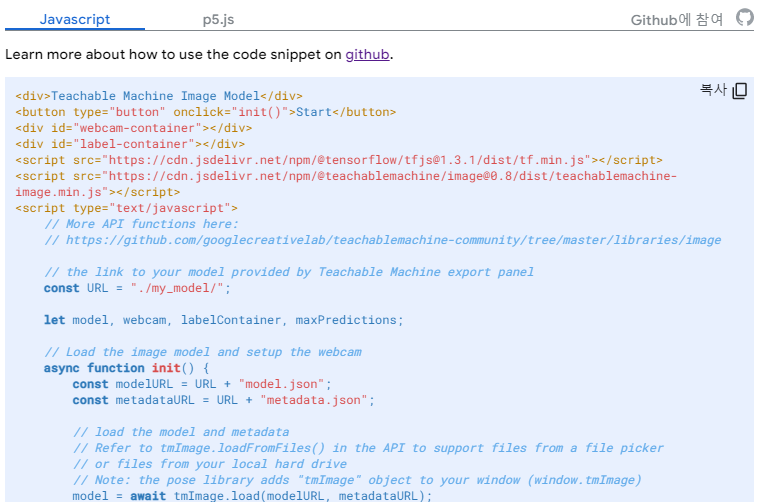Click the 'Teachable Machine Image Model' div line
The height and width of the screenshot is (502, 768).
click(x=159, y=96)
